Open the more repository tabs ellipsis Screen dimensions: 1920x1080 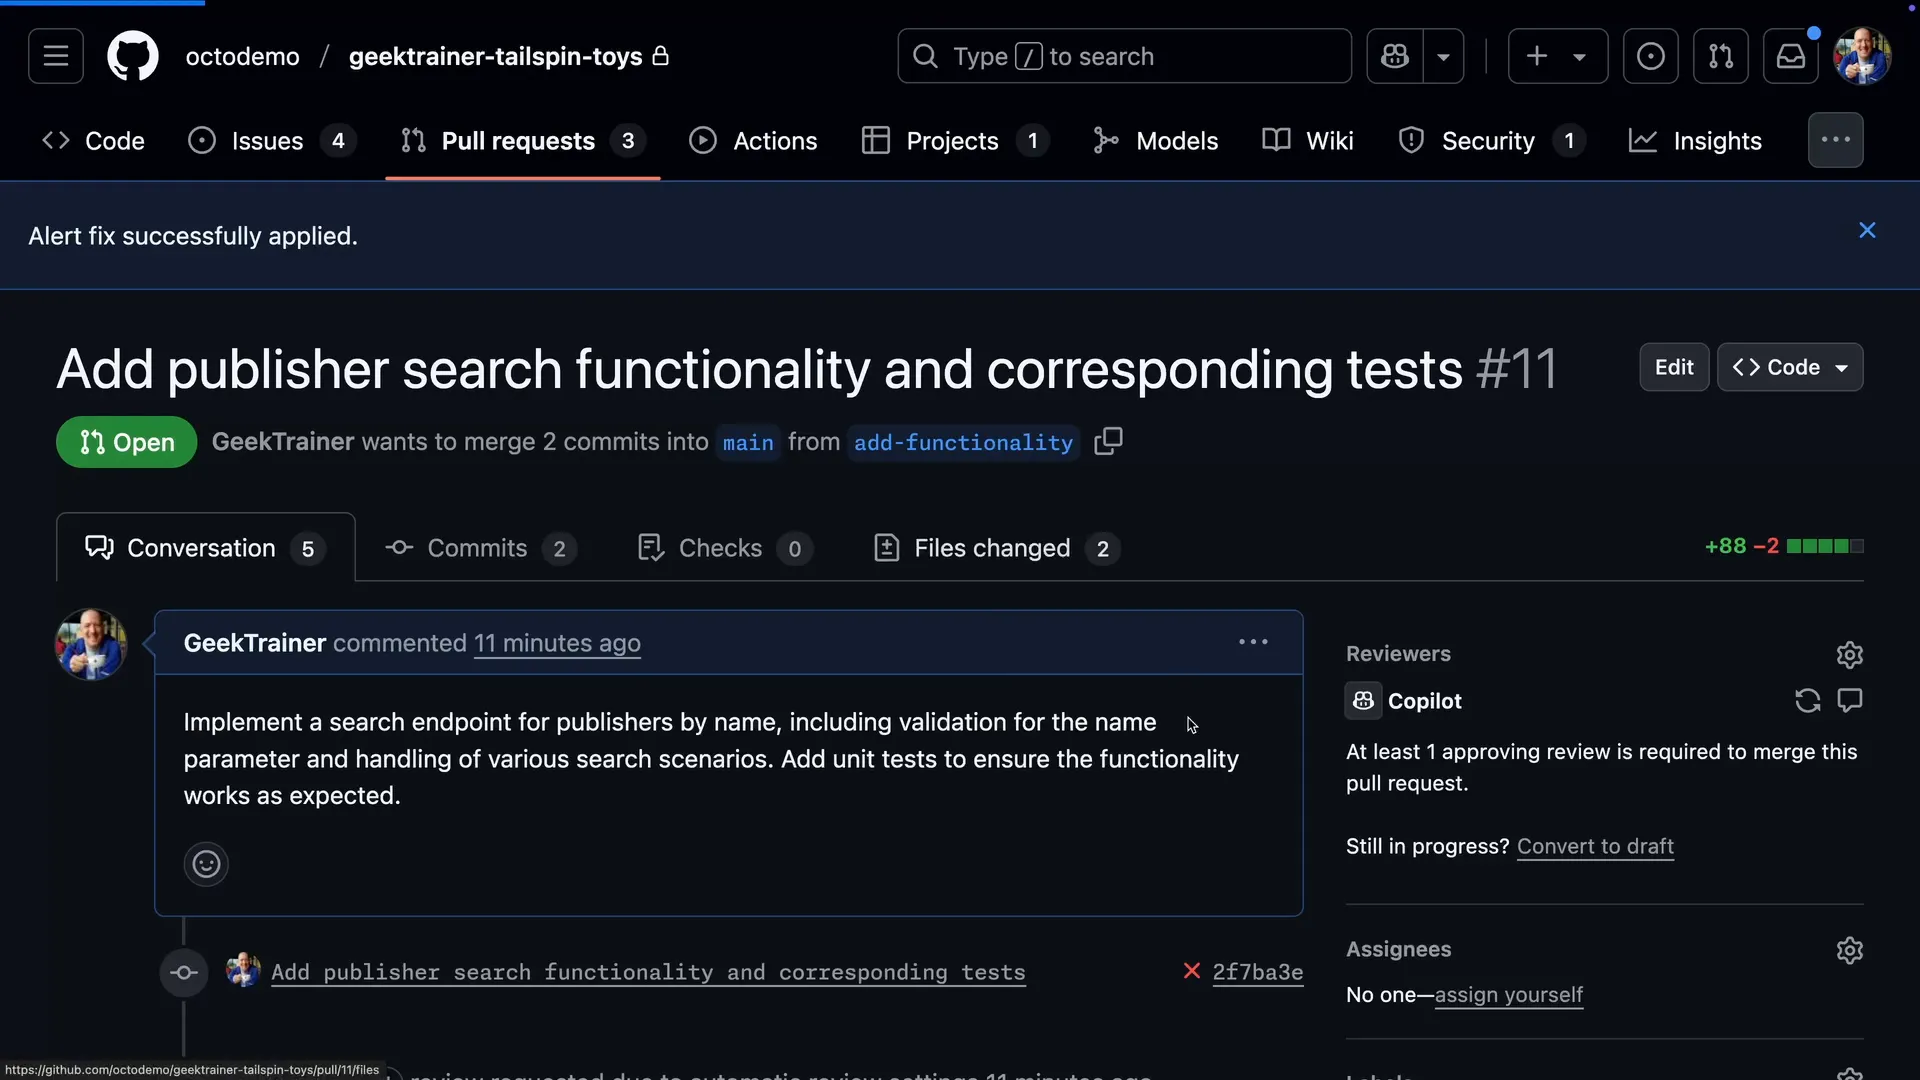pyautogui.click(x=1836, y=140)
